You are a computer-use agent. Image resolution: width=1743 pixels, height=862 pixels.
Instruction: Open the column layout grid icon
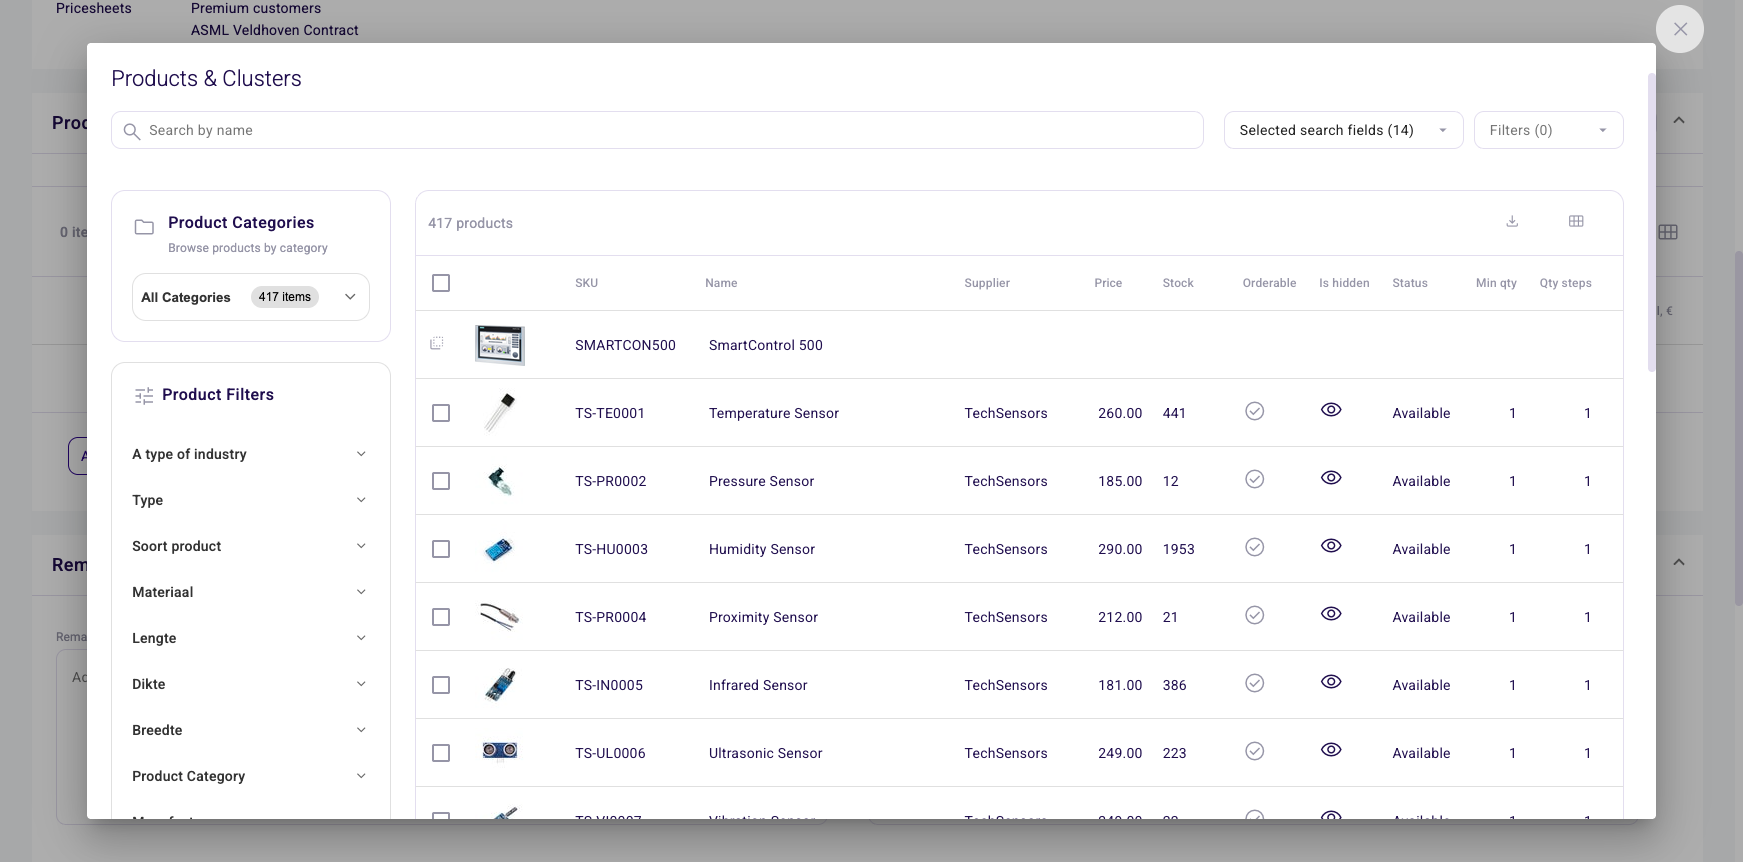(1576, 221)
